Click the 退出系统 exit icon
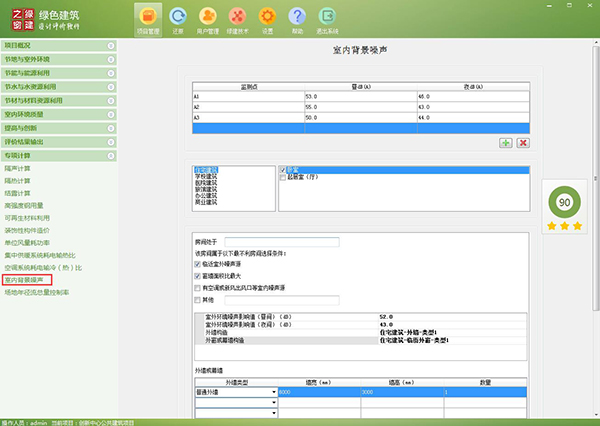 click(x=327, y=18)
